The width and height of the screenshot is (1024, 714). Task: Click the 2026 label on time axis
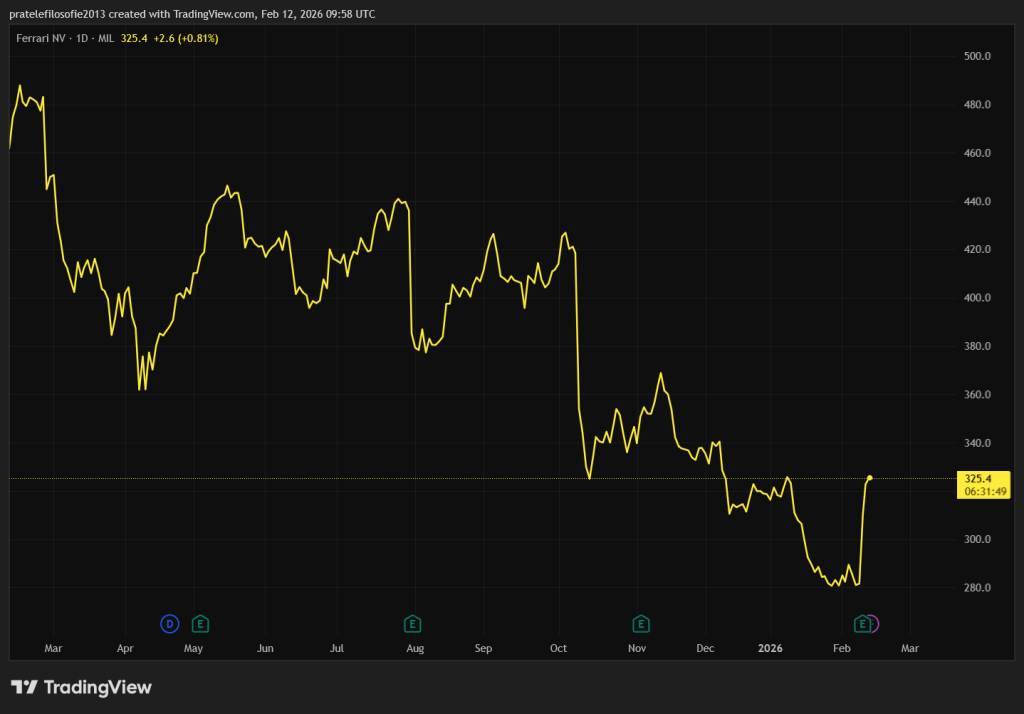tap(770, 648)
